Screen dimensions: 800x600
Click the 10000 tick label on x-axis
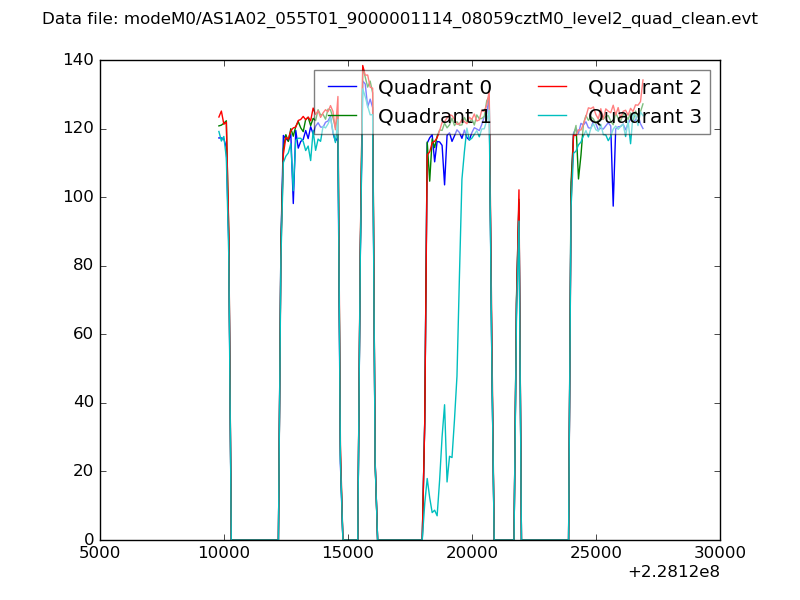[x=224, y=553]
